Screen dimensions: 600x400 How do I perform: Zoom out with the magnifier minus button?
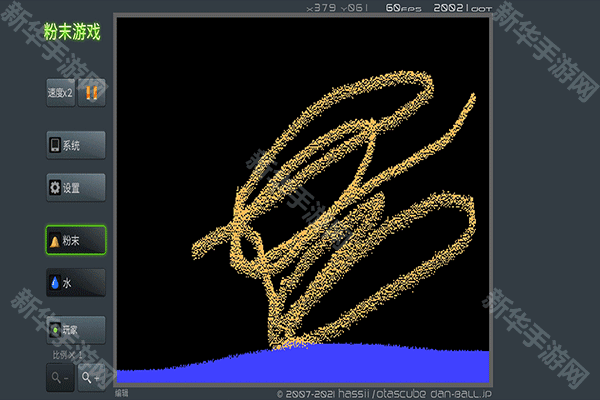click(x=59, y=377)
